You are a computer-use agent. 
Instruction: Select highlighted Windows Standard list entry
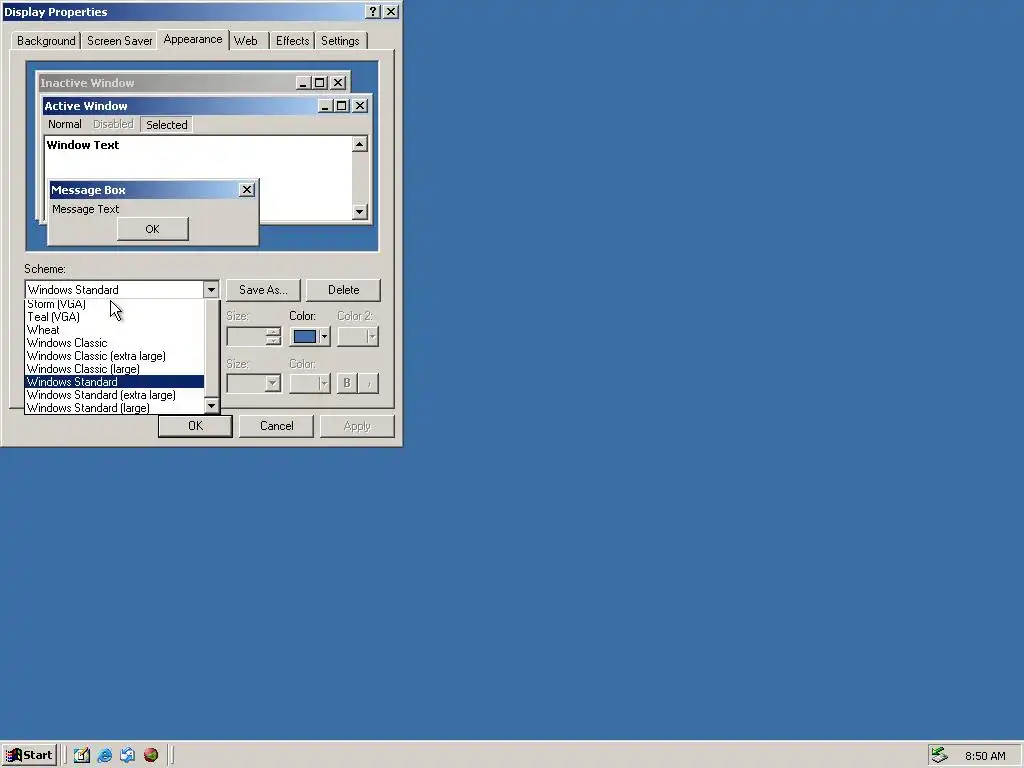[114, 382]
